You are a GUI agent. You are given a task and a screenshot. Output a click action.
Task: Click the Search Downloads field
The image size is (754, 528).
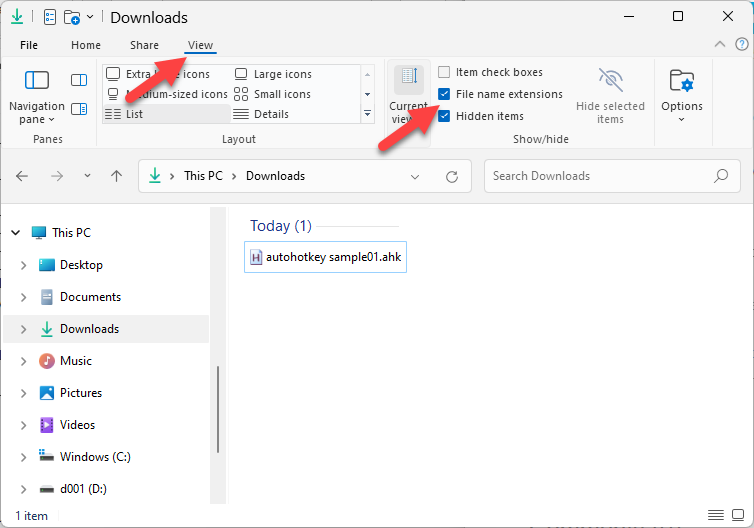tap(612, 176)
